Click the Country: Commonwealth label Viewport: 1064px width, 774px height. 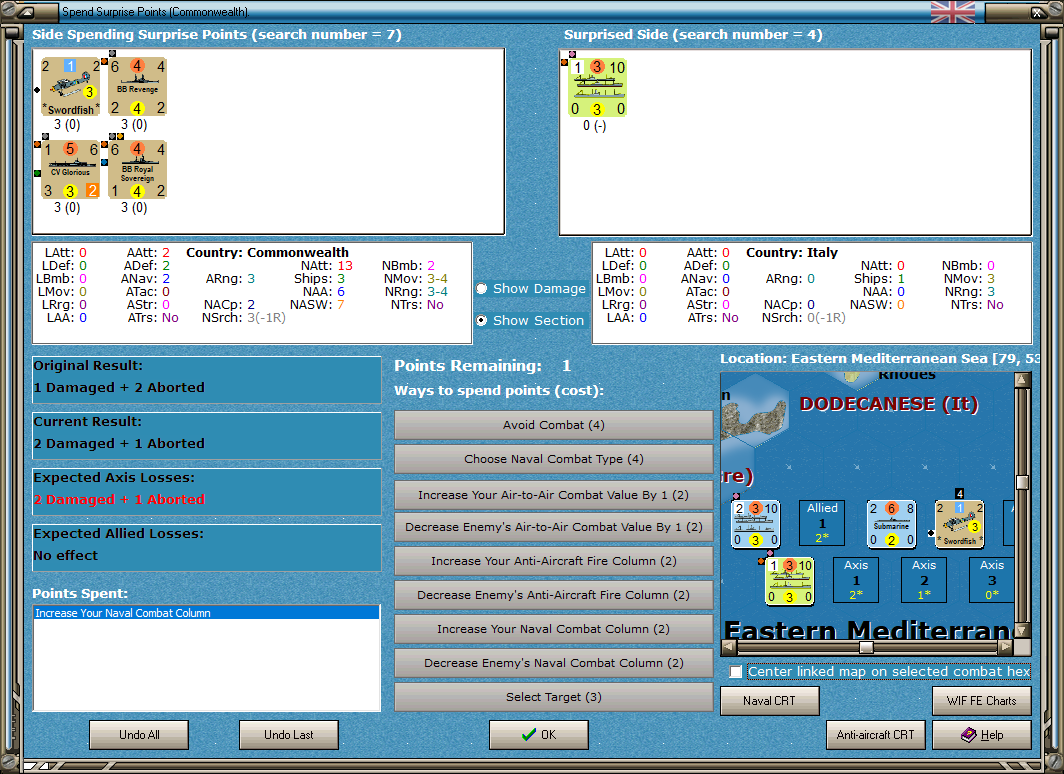(267, 252)
